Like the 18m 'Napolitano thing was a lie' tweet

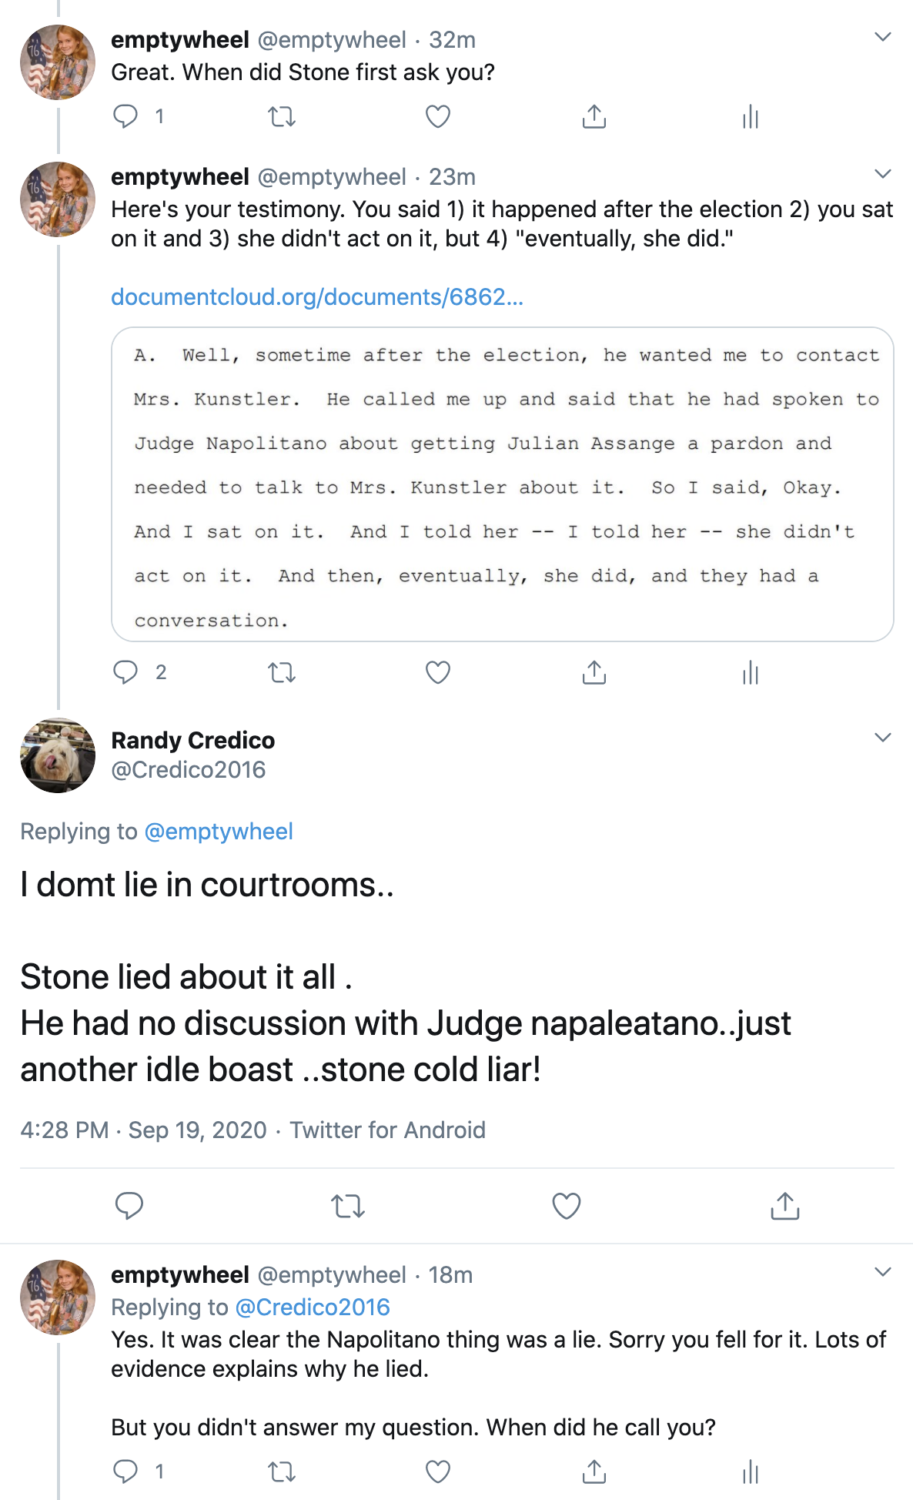(438, 1471)
